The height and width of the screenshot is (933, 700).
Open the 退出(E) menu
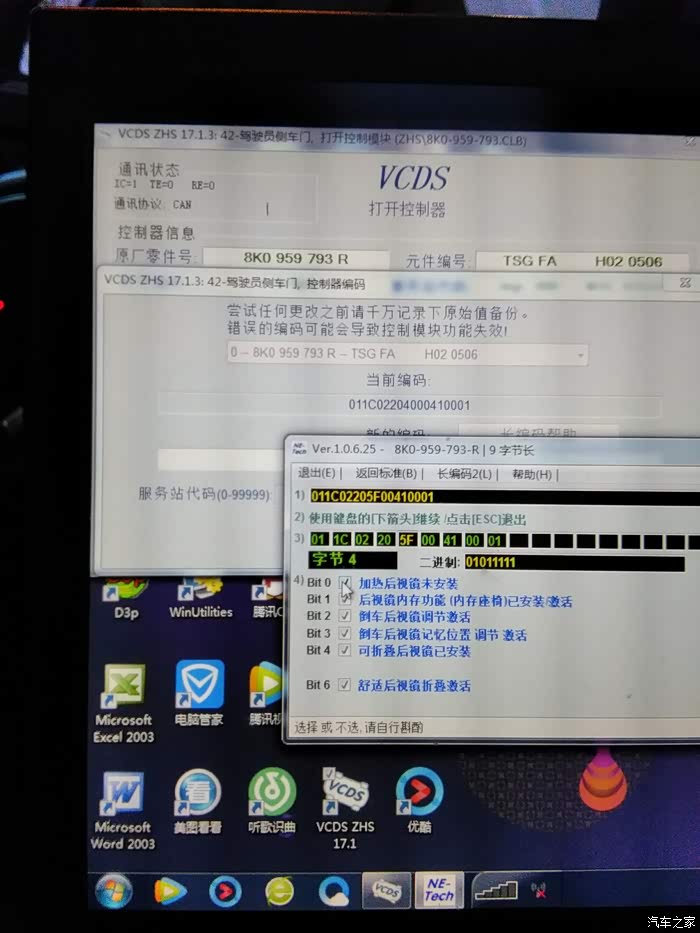point(316,474)
